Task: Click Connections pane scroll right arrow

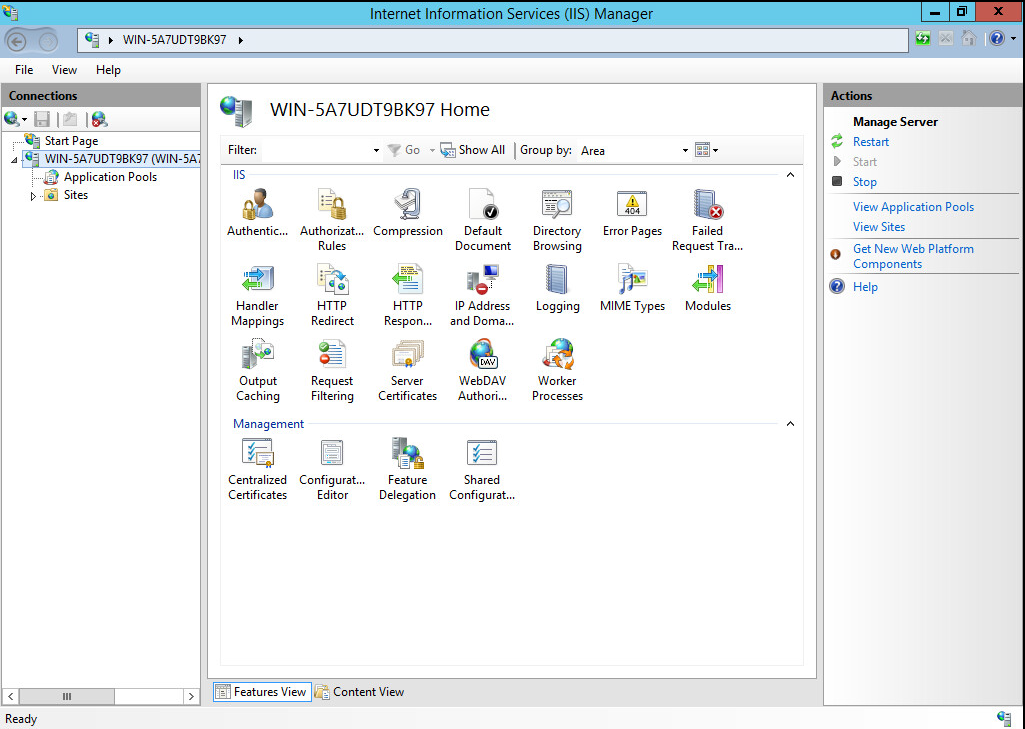Action: point(191,697)
